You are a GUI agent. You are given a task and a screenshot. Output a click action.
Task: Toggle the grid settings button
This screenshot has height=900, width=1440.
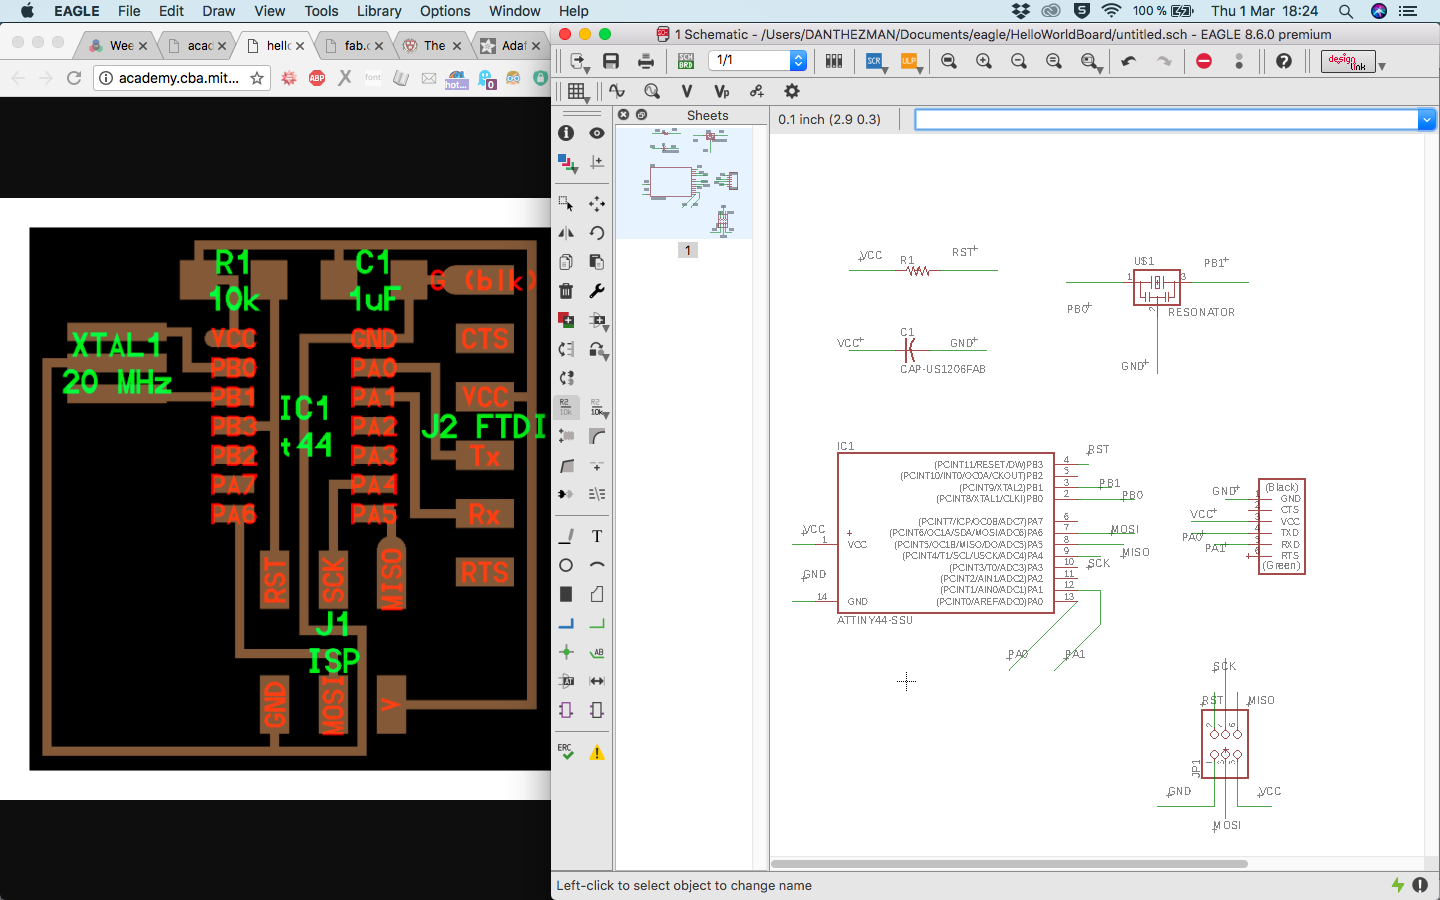(577, 91)
